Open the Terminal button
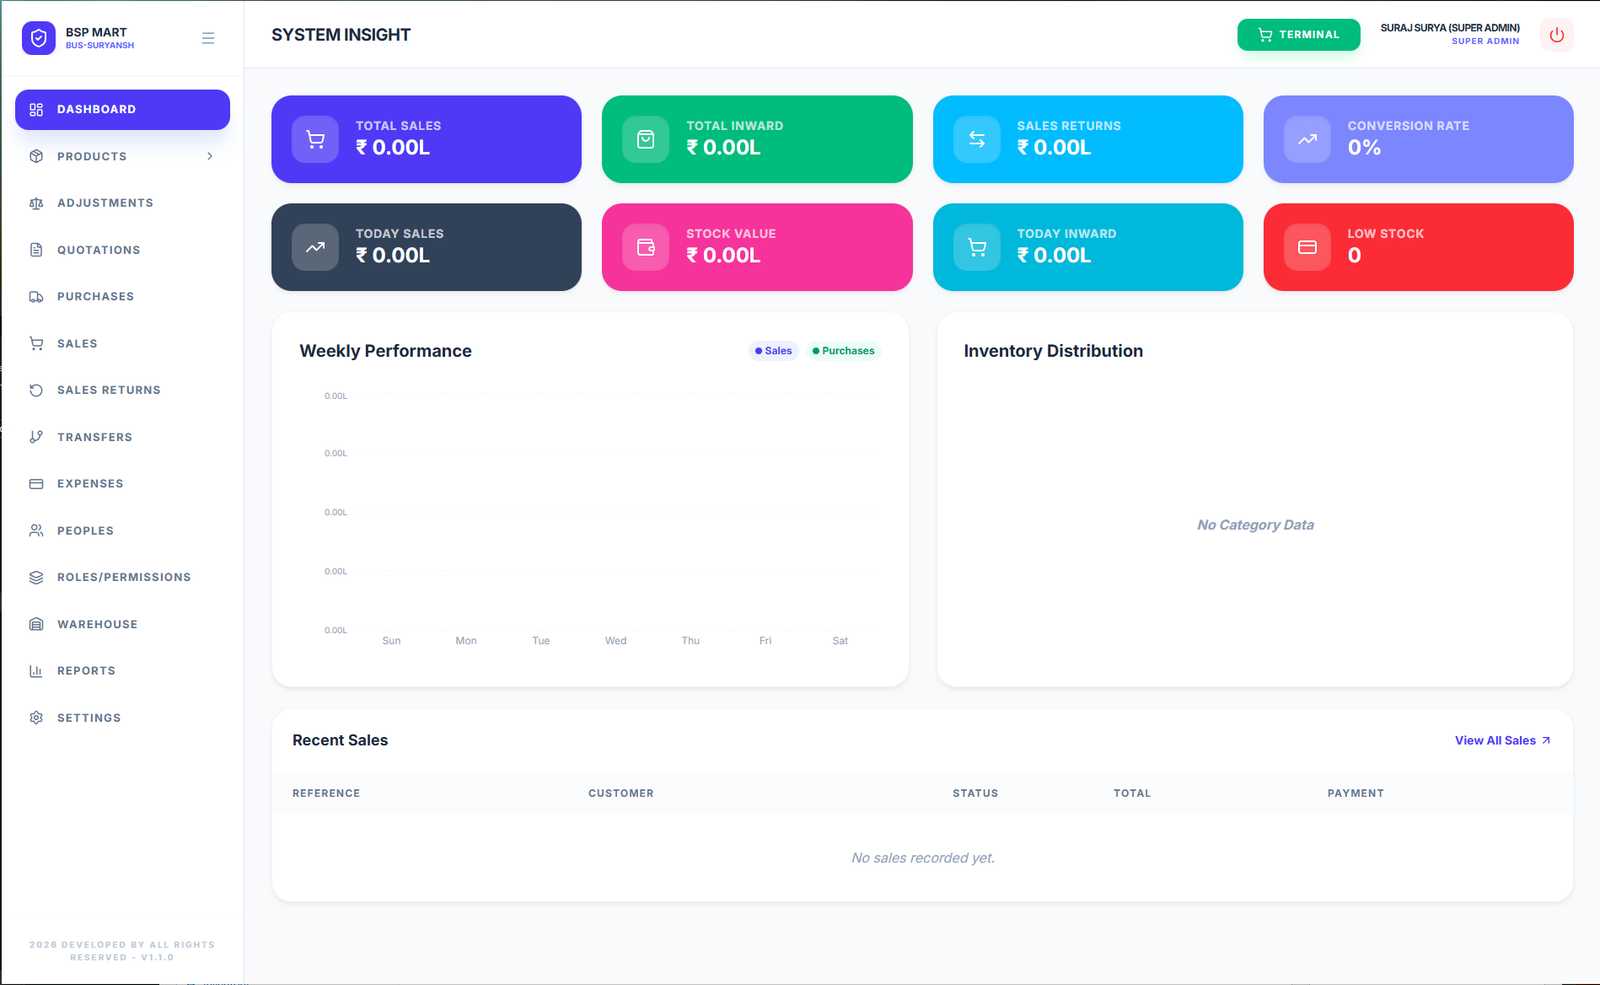 [1298, 35]
